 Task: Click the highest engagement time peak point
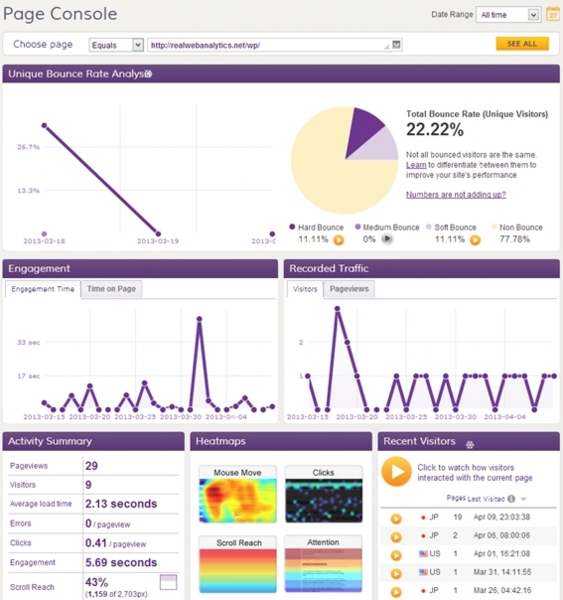[199, 318]
